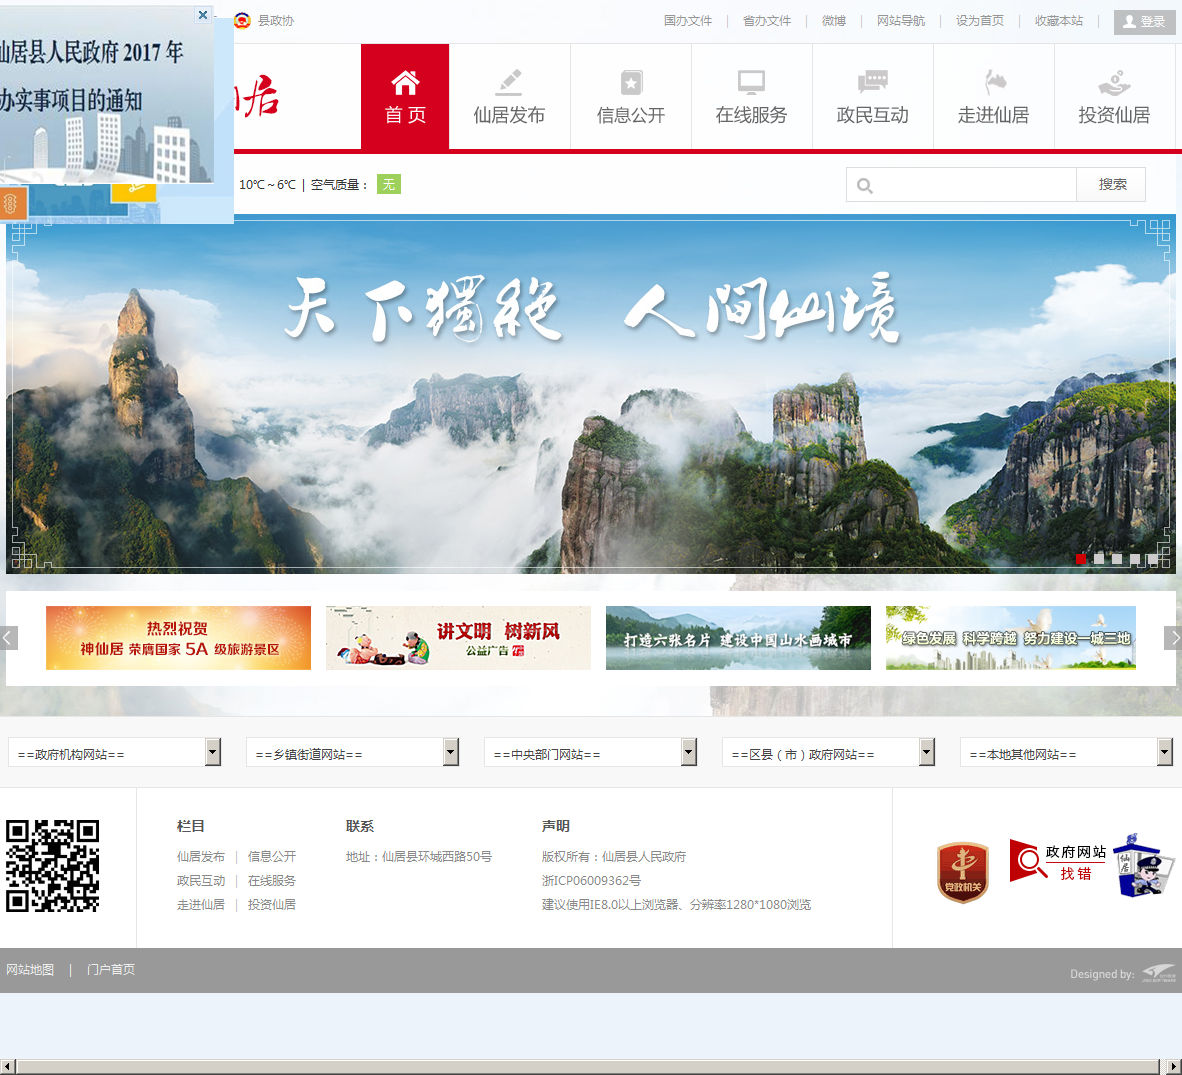Open footer 在线服务 link

pyautogui.click(x=271, y=881)
